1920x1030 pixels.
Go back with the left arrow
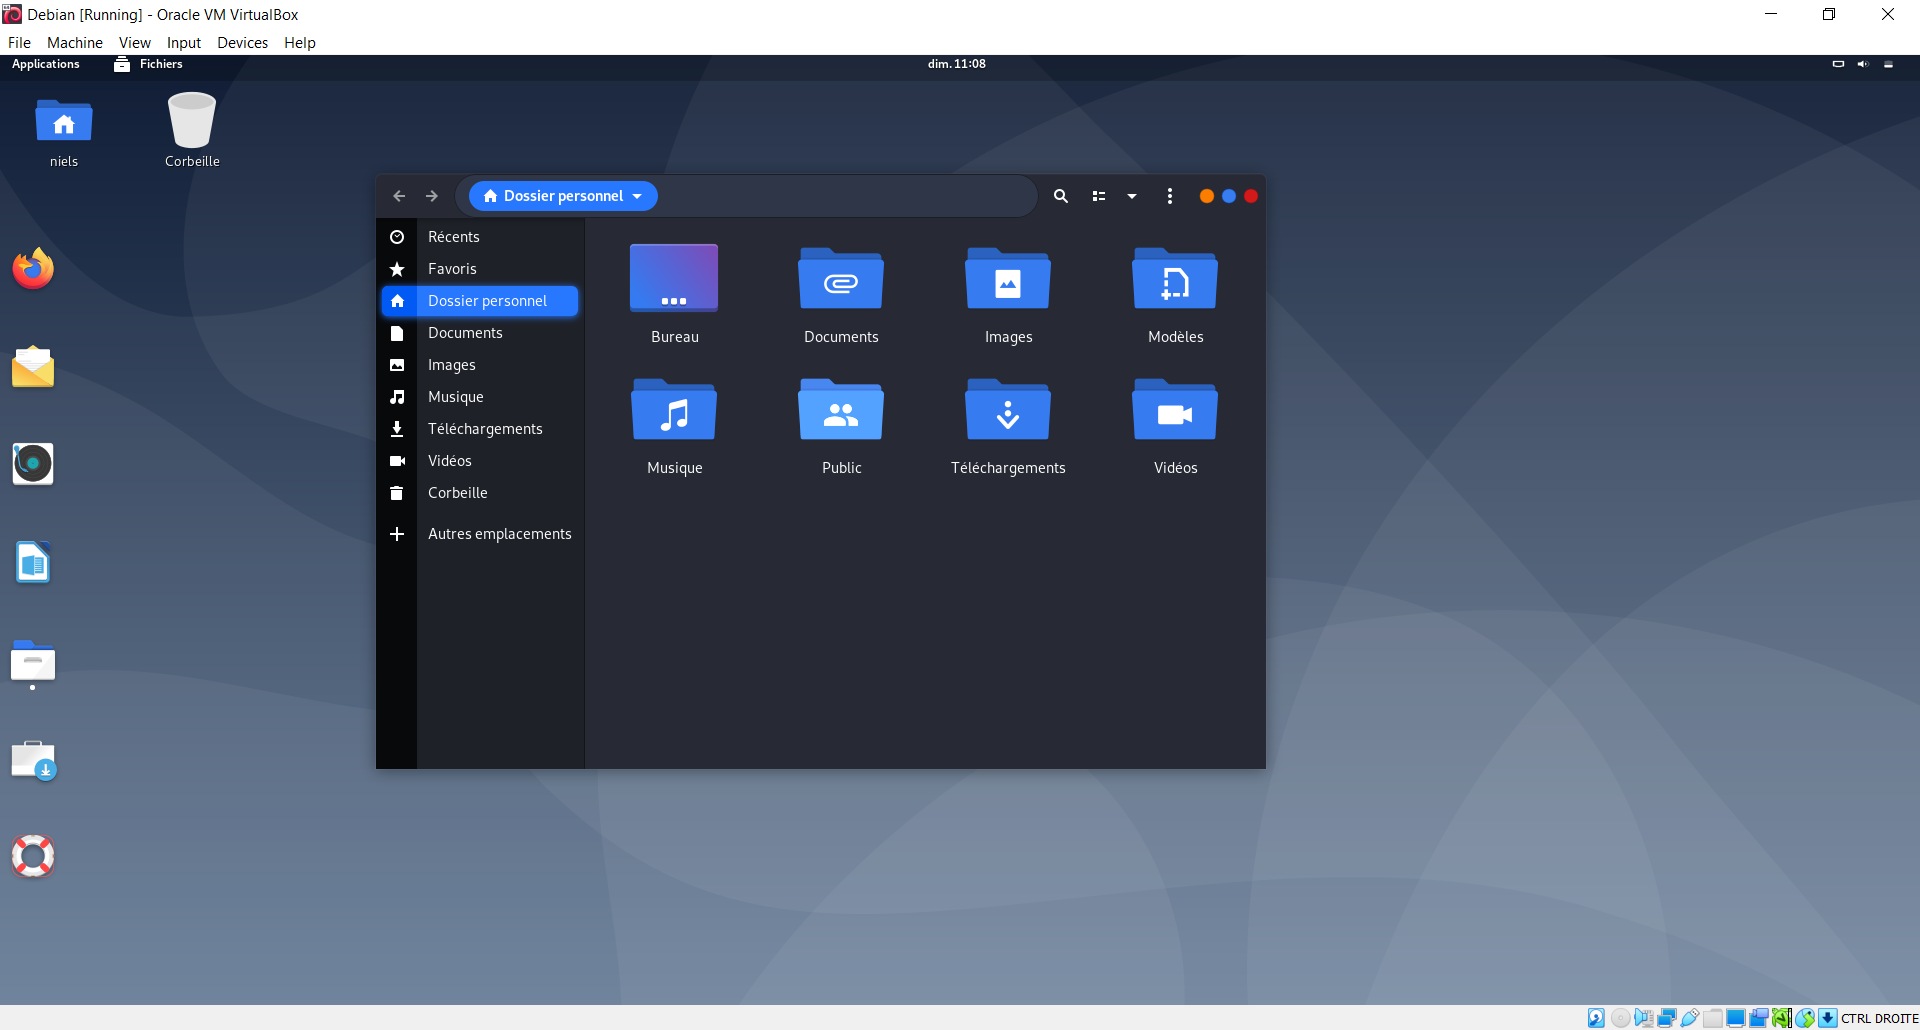pos(399,196)
